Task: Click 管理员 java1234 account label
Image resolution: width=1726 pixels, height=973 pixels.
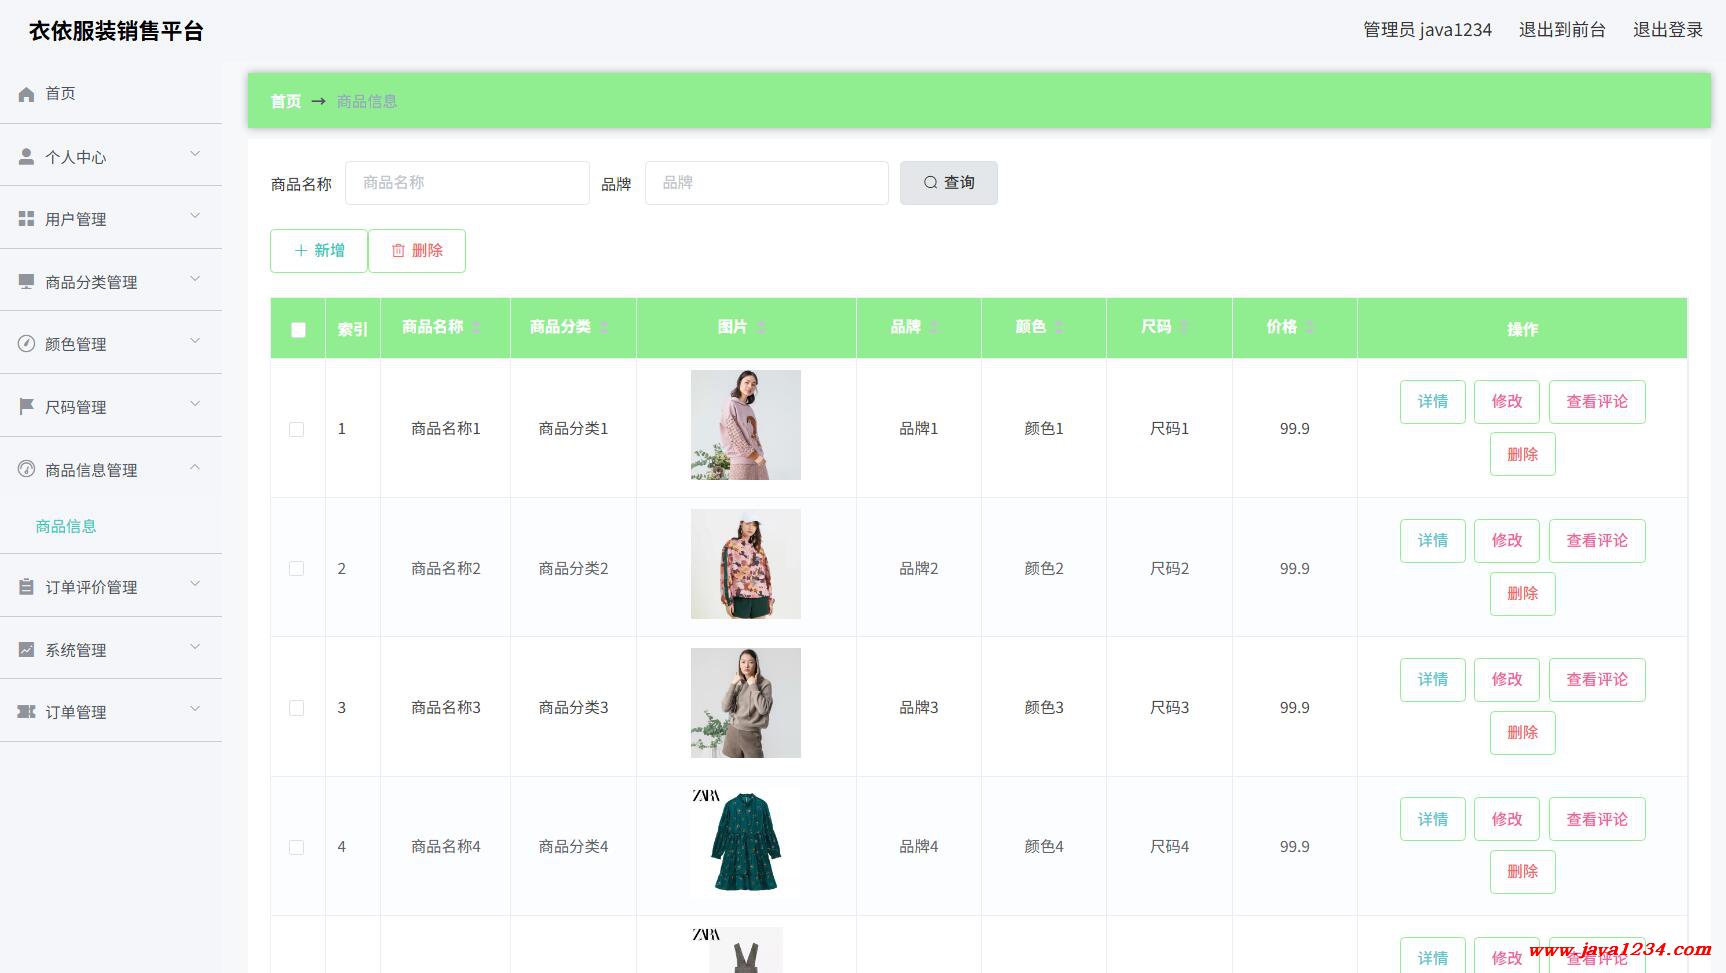Action: [x=1427, y=30]
